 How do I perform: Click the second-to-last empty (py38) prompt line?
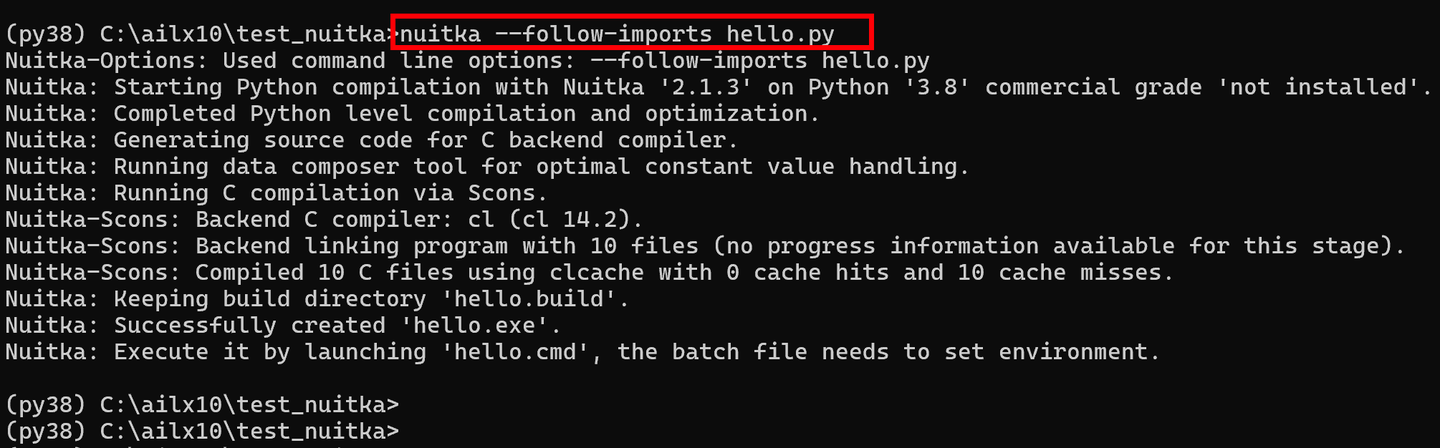click(x=202, y=405)
